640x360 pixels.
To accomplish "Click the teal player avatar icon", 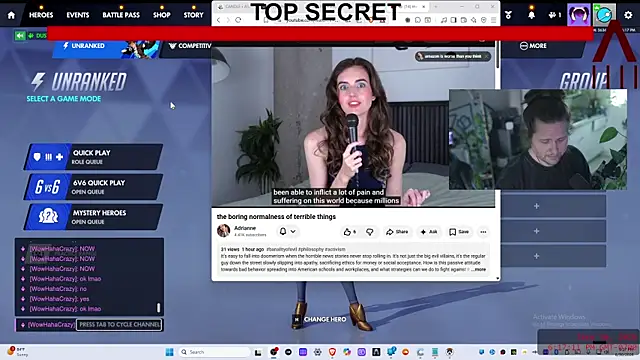I will pos(604,15).
